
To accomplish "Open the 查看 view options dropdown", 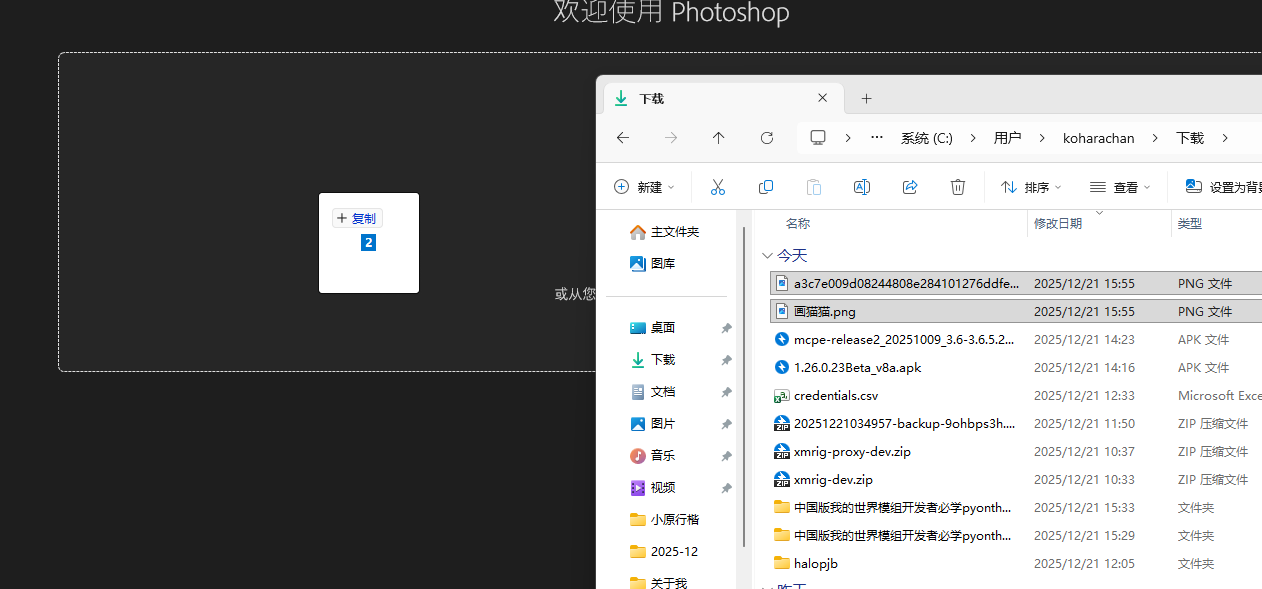I will point(1120,187).
